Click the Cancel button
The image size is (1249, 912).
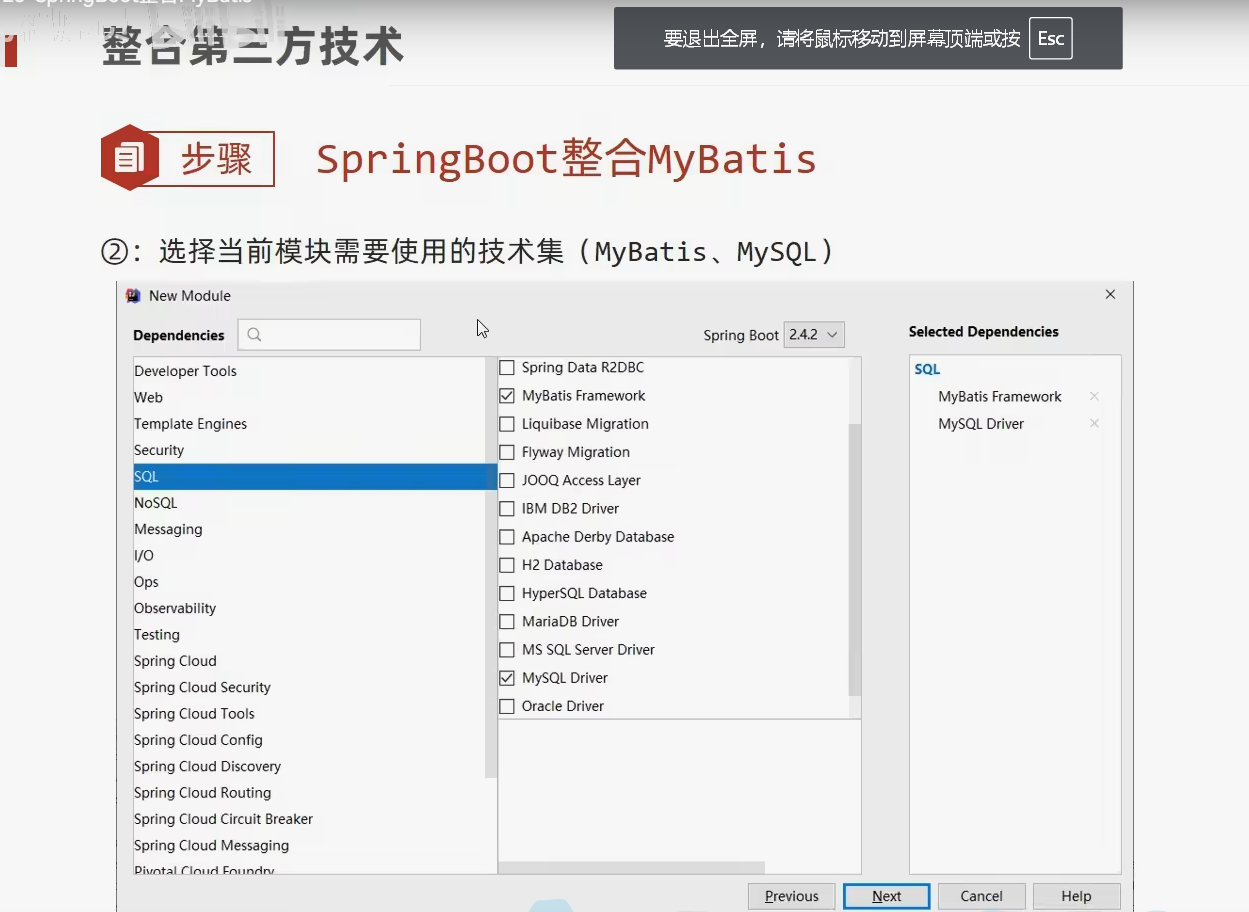[x=982, y=896]
